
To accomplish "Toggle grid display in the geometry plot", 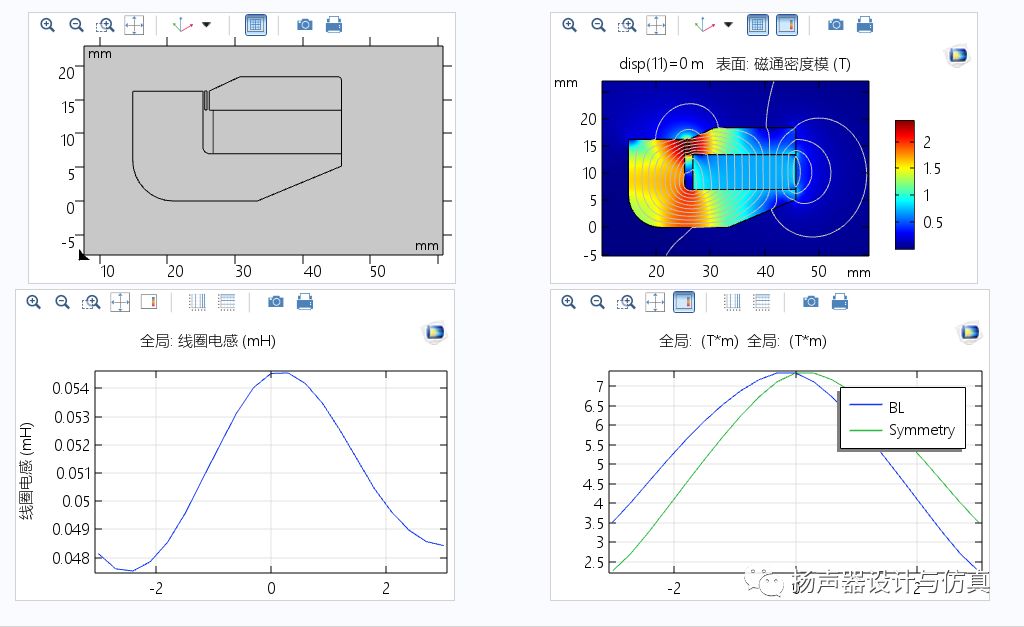I will pyautogui.click(x=256, y=25).
